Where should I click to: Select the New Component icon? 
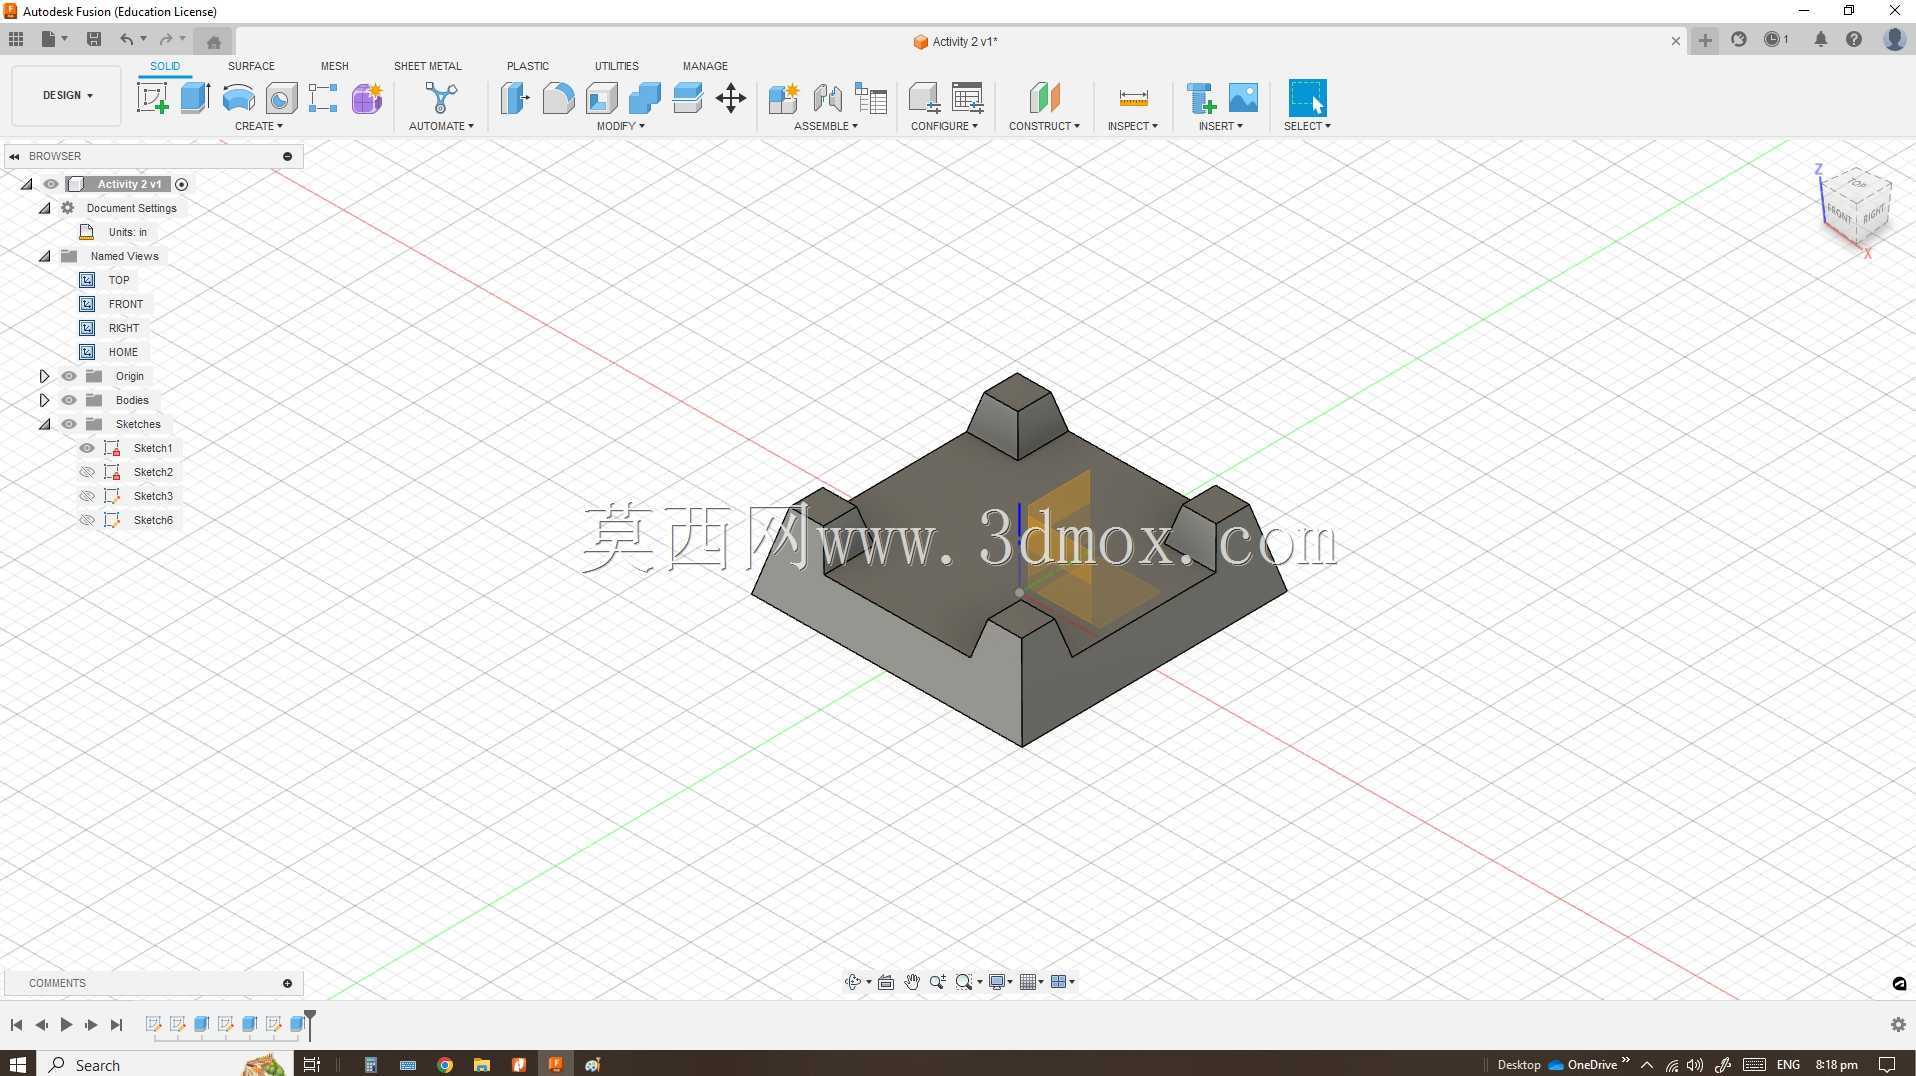pos(783,98)
